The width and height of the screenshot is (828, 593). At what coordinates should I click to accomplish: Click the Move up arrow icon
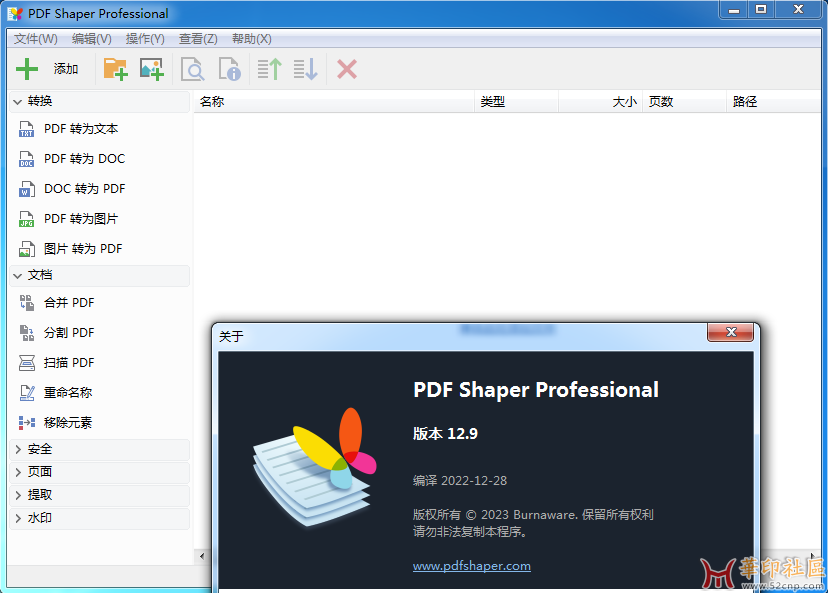[x=269, y=69]
